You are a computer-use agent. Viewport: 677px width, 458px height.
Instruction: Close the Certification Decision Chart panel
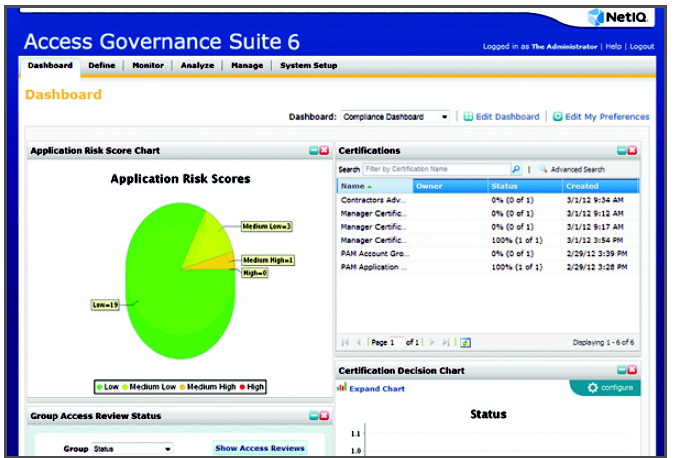632,370
